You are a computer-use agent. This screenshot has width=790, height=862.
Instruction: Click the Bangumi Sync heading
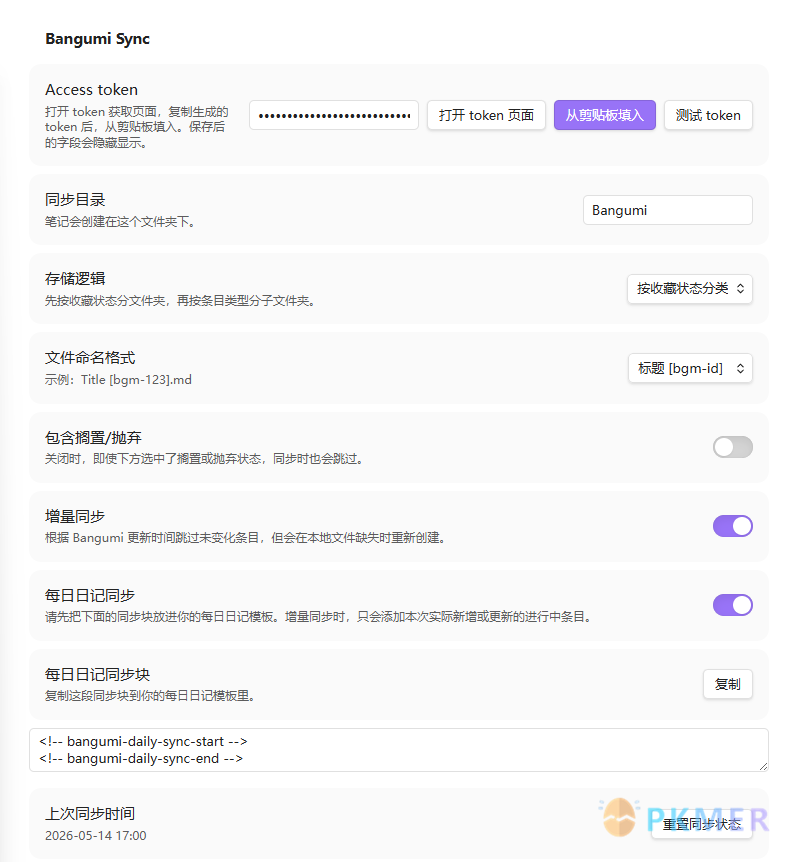point(97,39)
